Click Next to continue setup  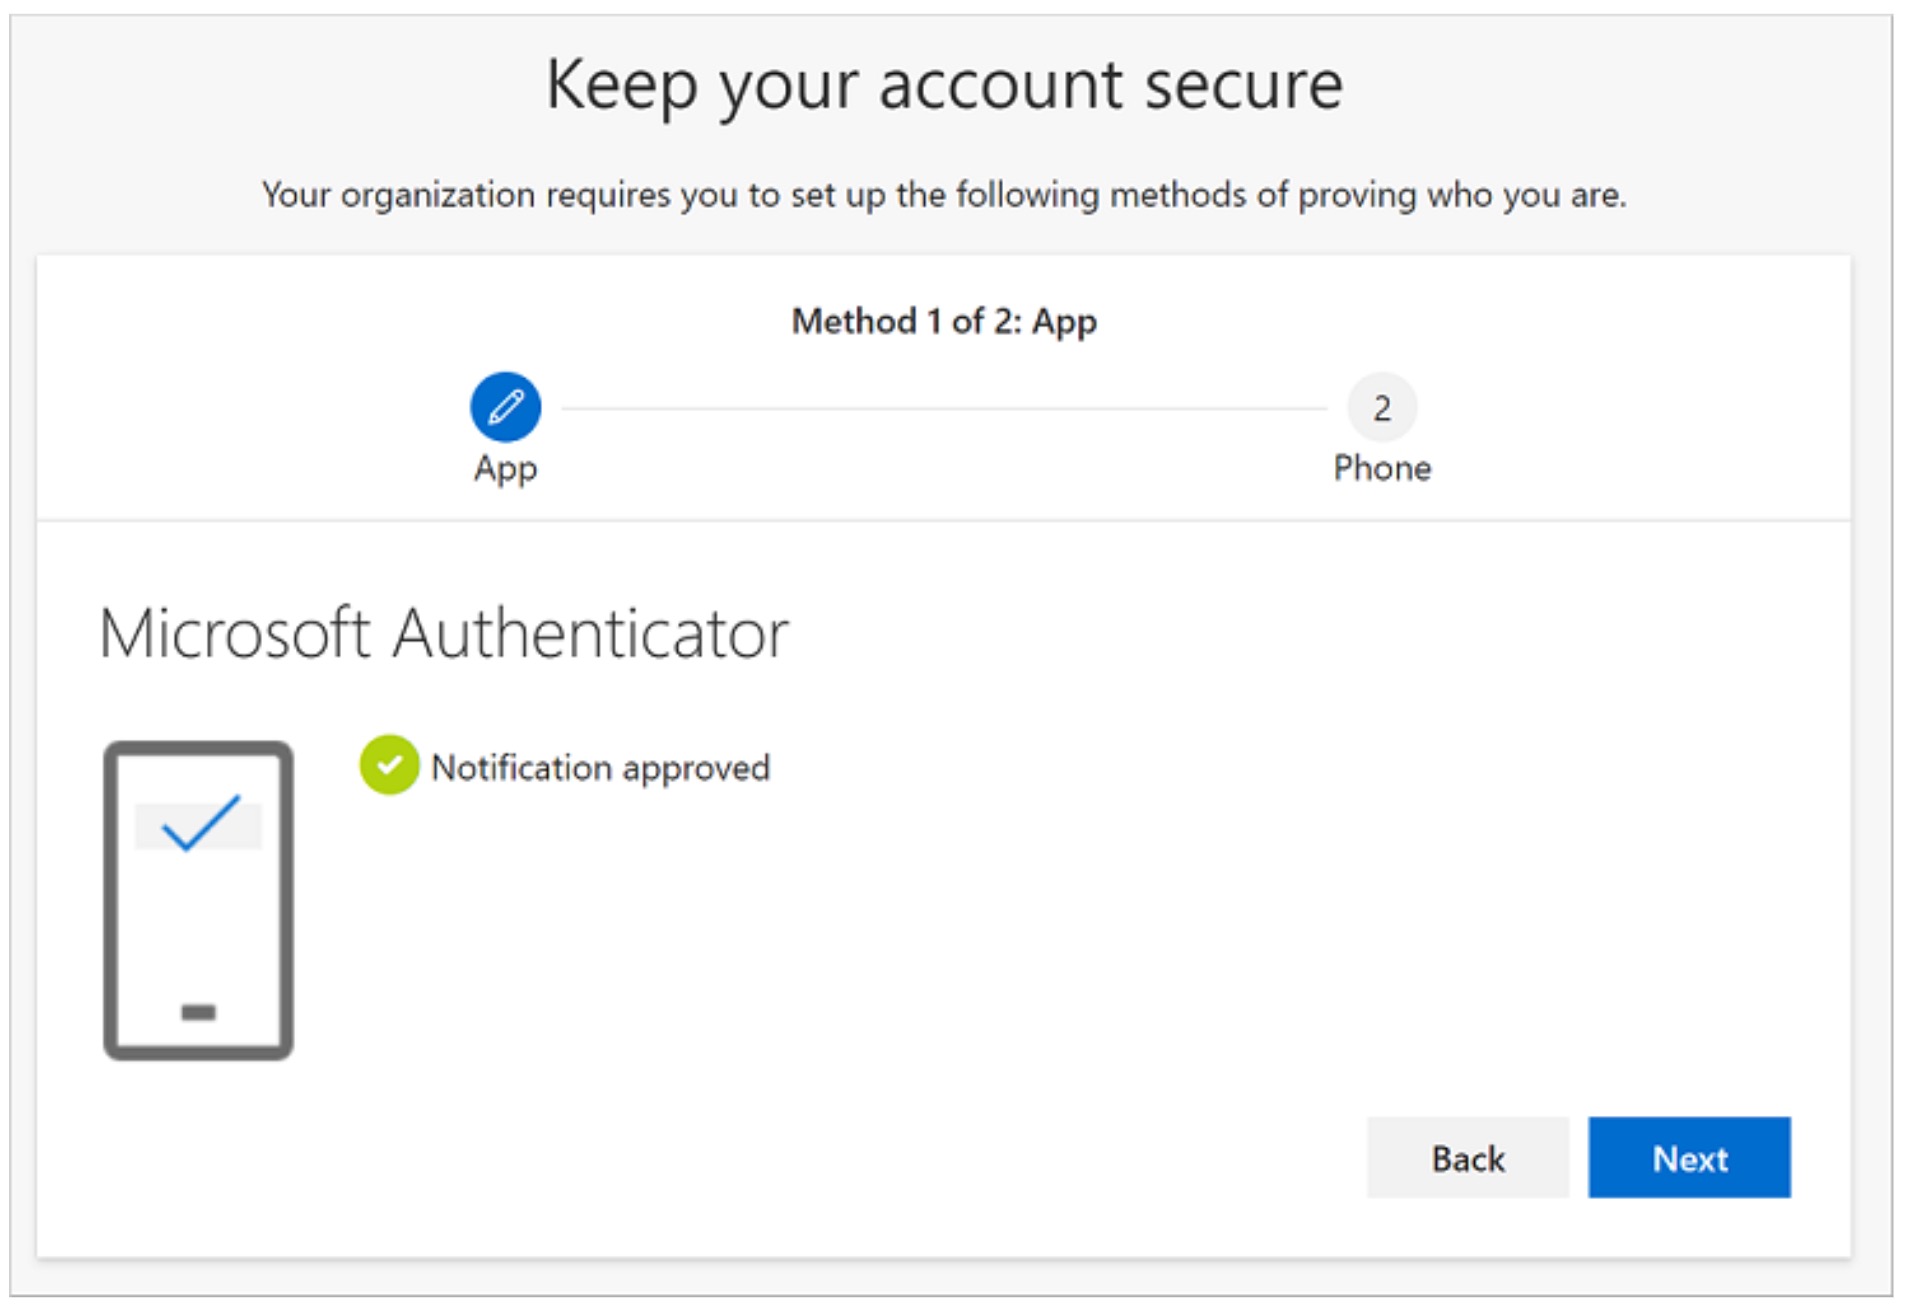click(x=1689, y=1159)
